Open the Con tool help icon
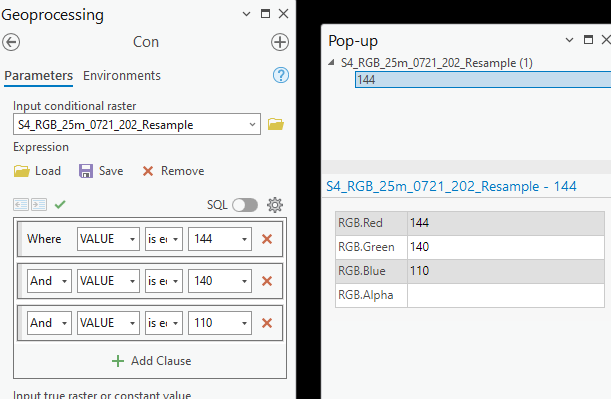The image size is (611, 399). (281, 75)
